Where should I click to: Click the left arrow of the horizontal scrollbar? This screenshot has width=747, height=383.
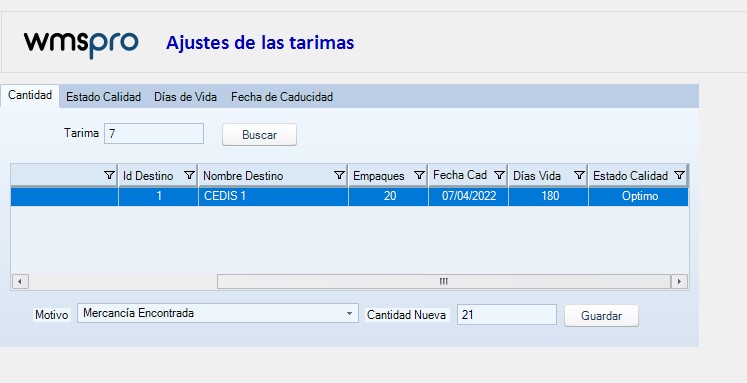(x=20, y=282)
